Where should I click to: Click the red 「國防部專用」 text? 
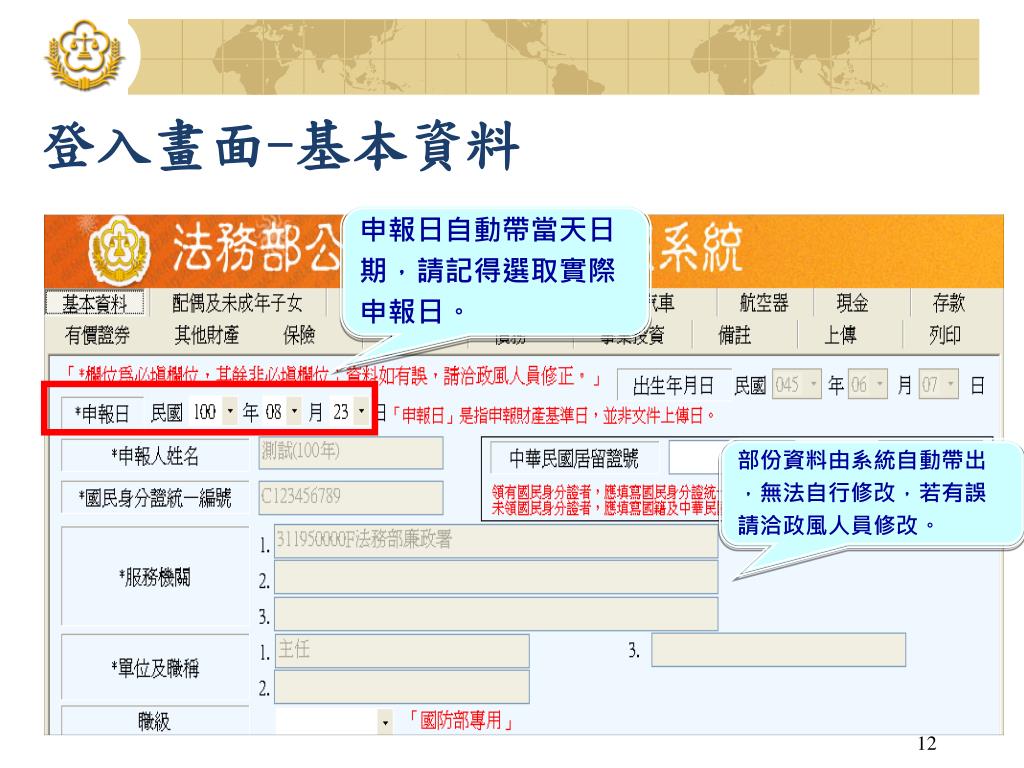(x=460, y=720)
